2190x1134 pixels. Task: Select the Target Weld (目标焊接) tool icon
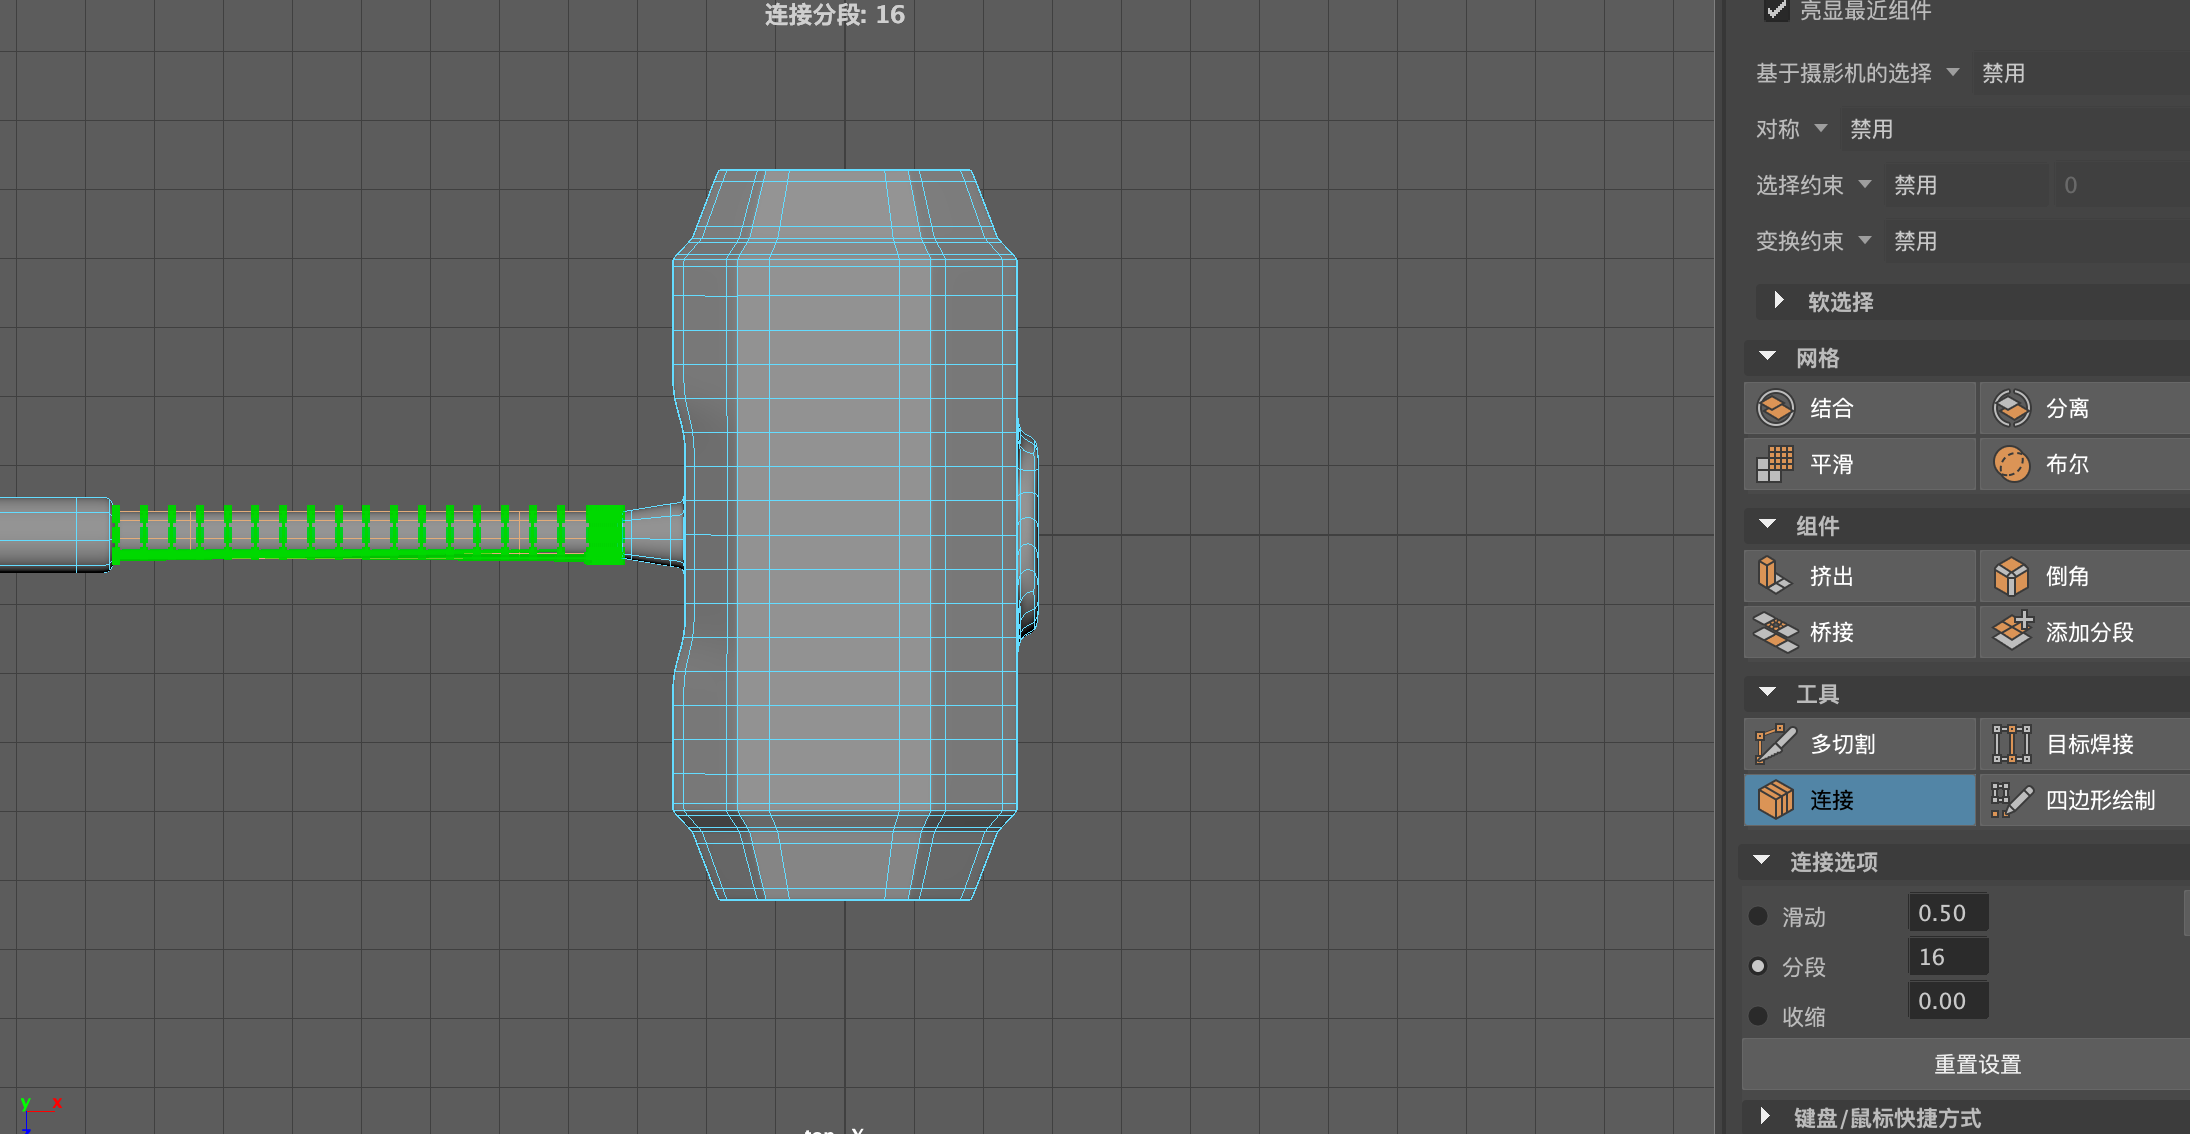[2011, 744]
